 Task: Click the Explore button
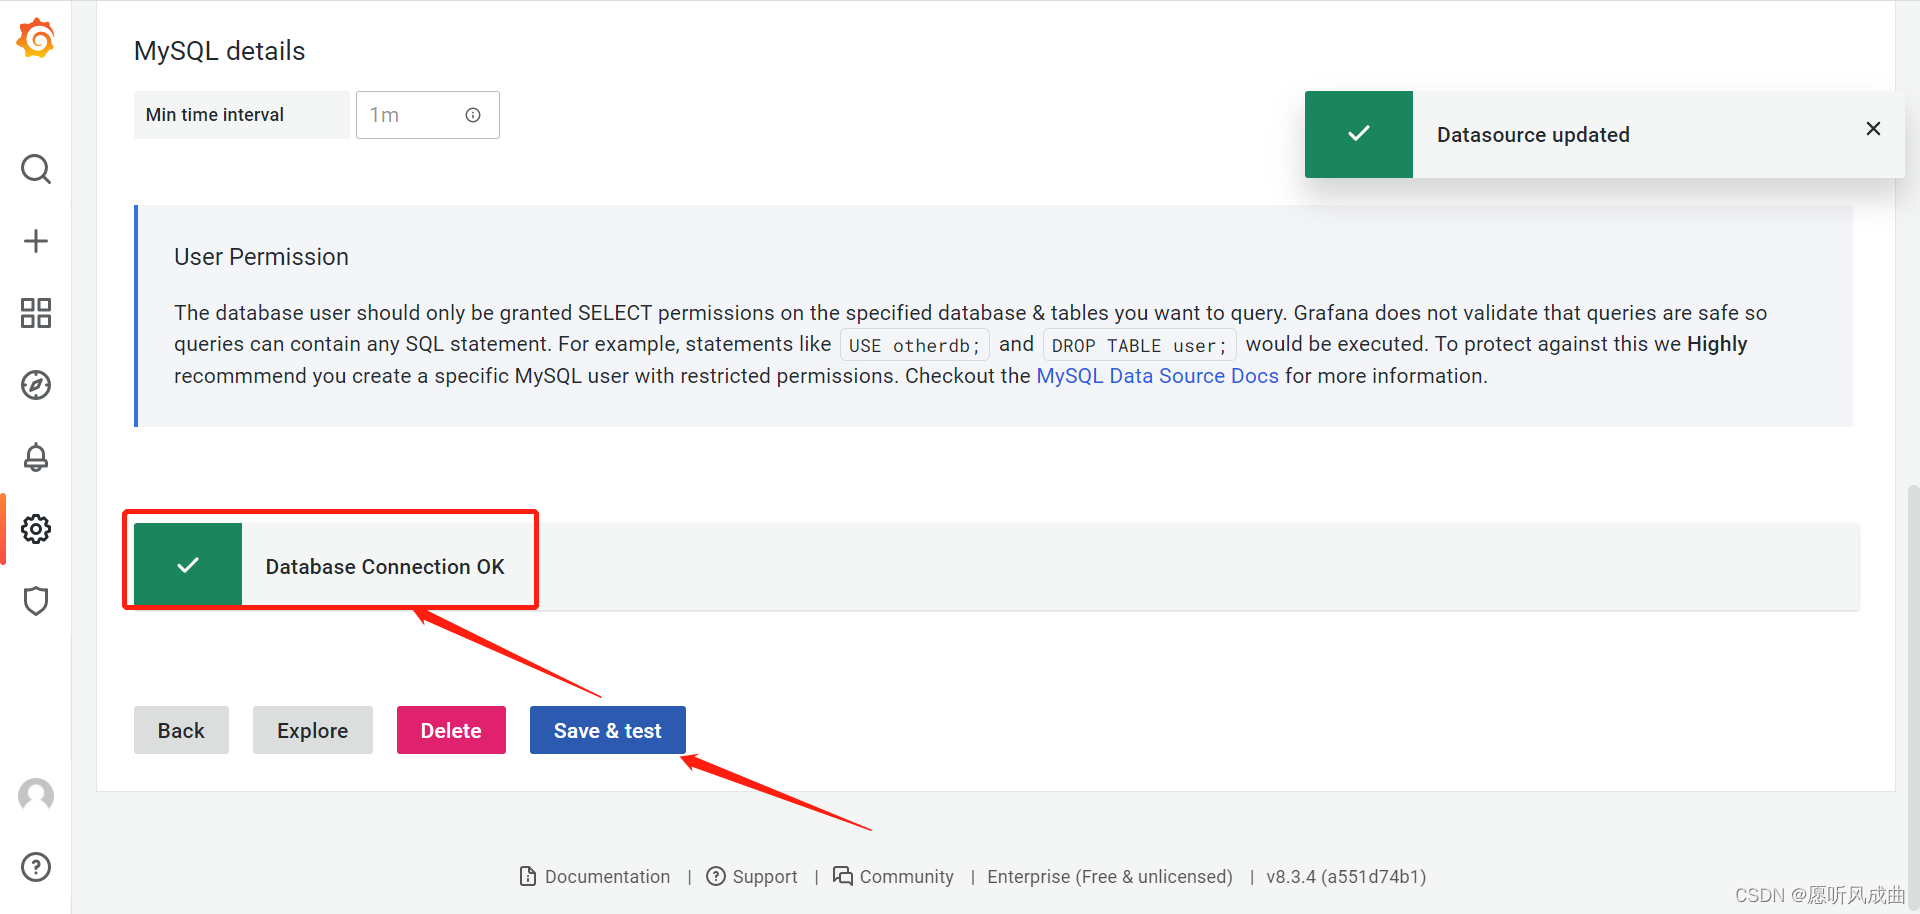tap(312, 730)
